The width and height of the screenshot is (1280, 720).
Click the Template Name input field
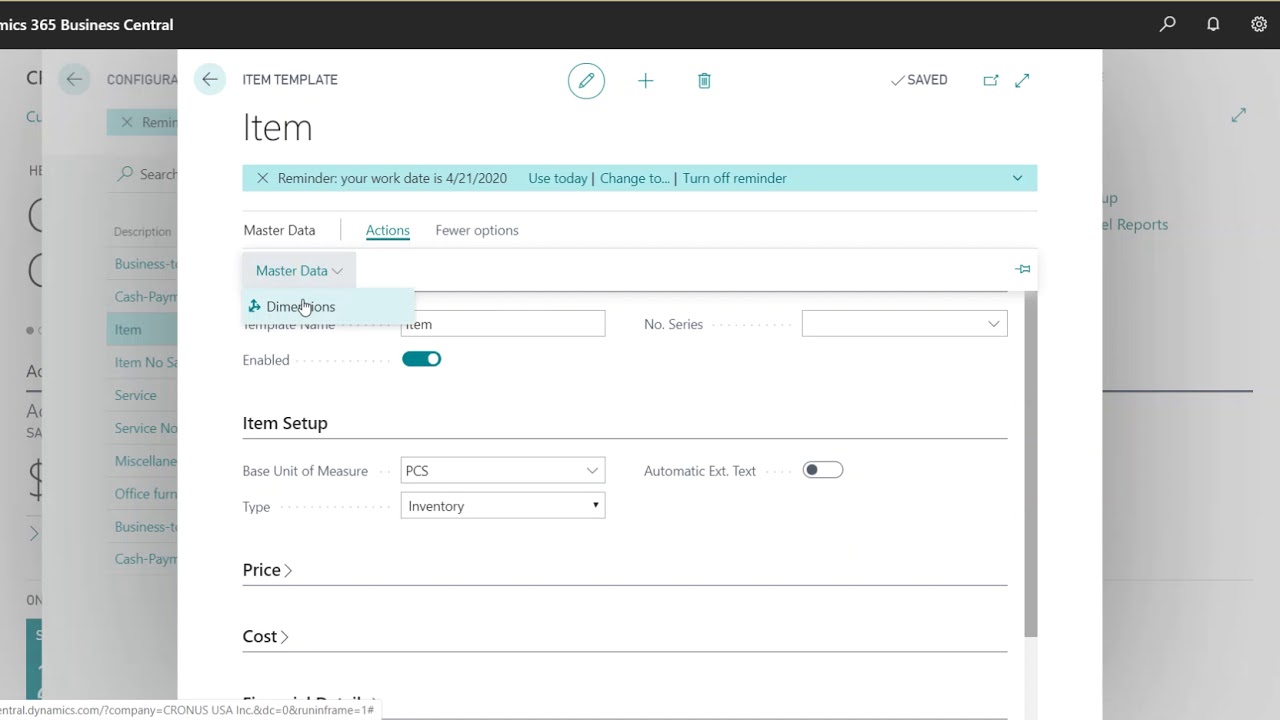[503, 324]
